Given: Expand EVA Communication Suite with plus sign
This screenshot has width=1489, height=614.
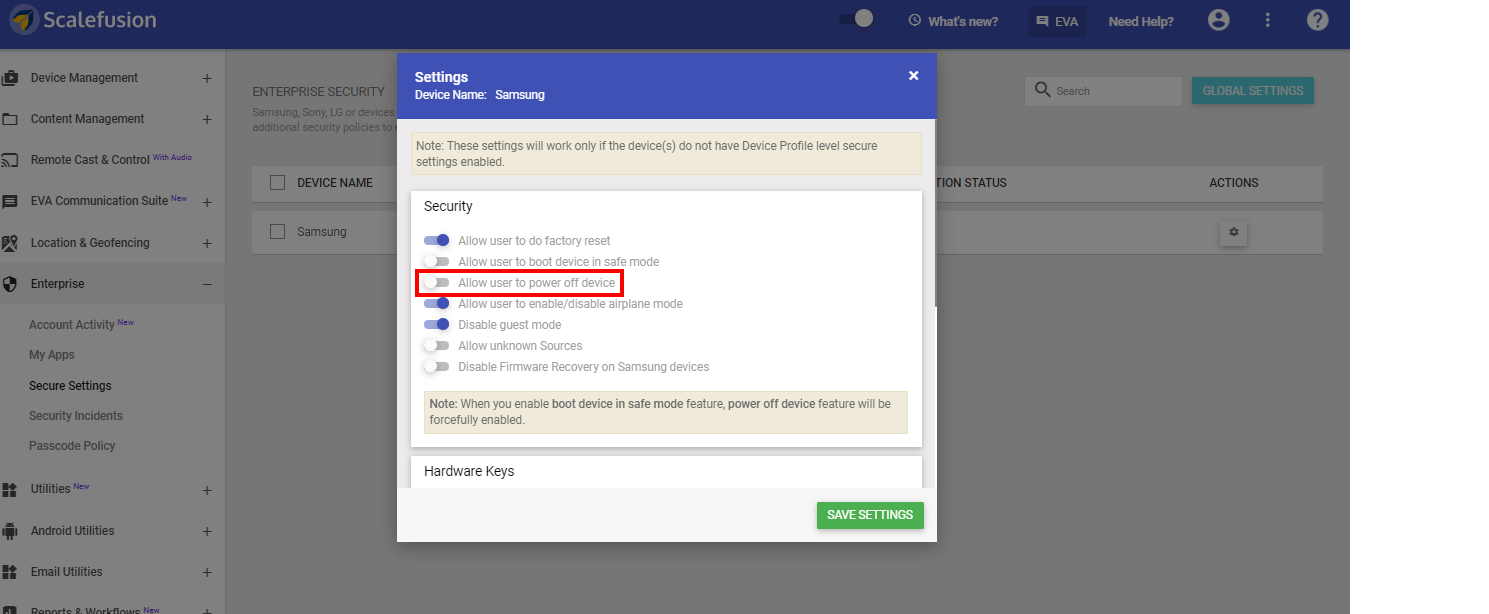Looking at the screenshot, I should point(207,202).
